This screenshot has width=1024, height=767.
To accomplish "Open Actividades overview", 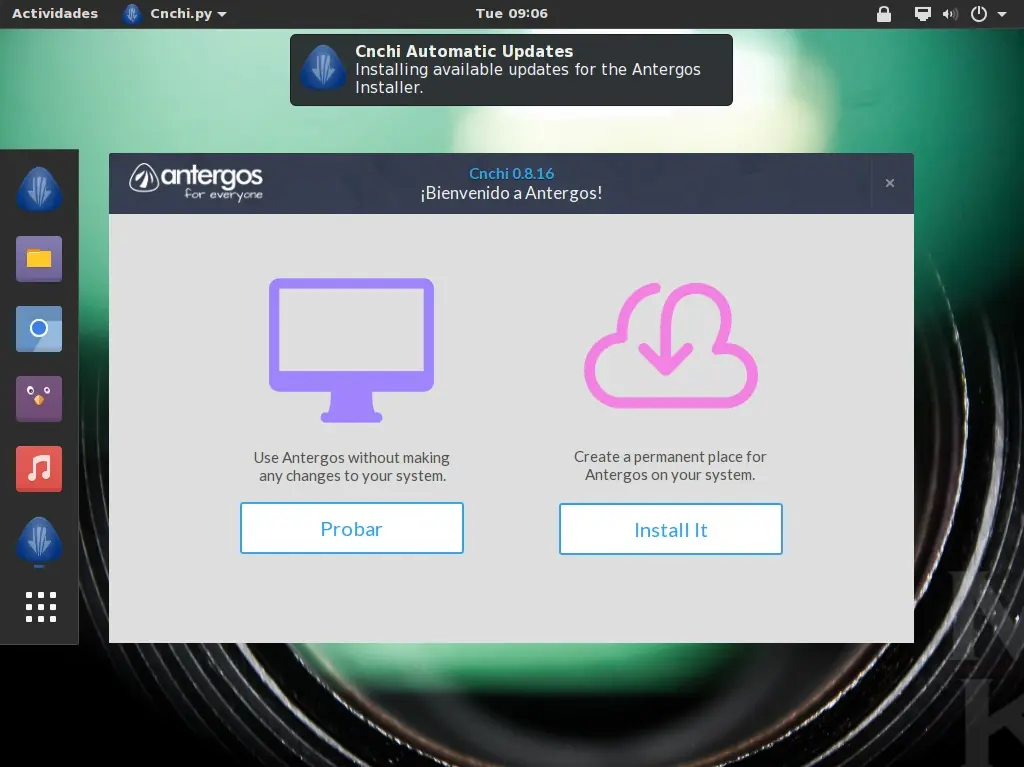I will (x=55, y=13).
